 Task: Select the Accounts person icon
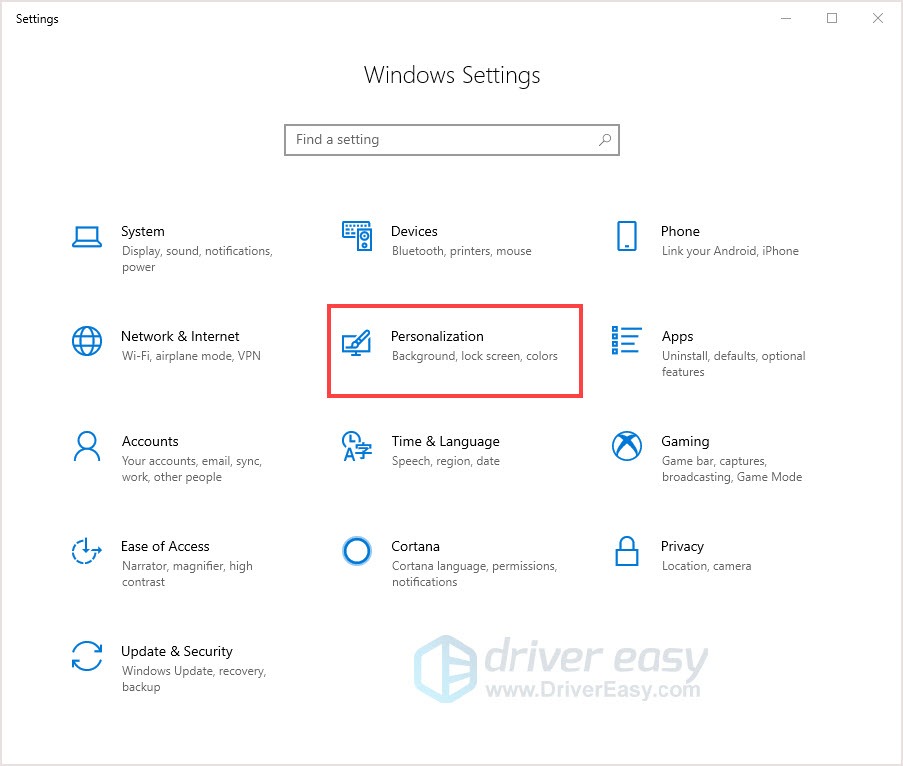(x=87, y=446)
